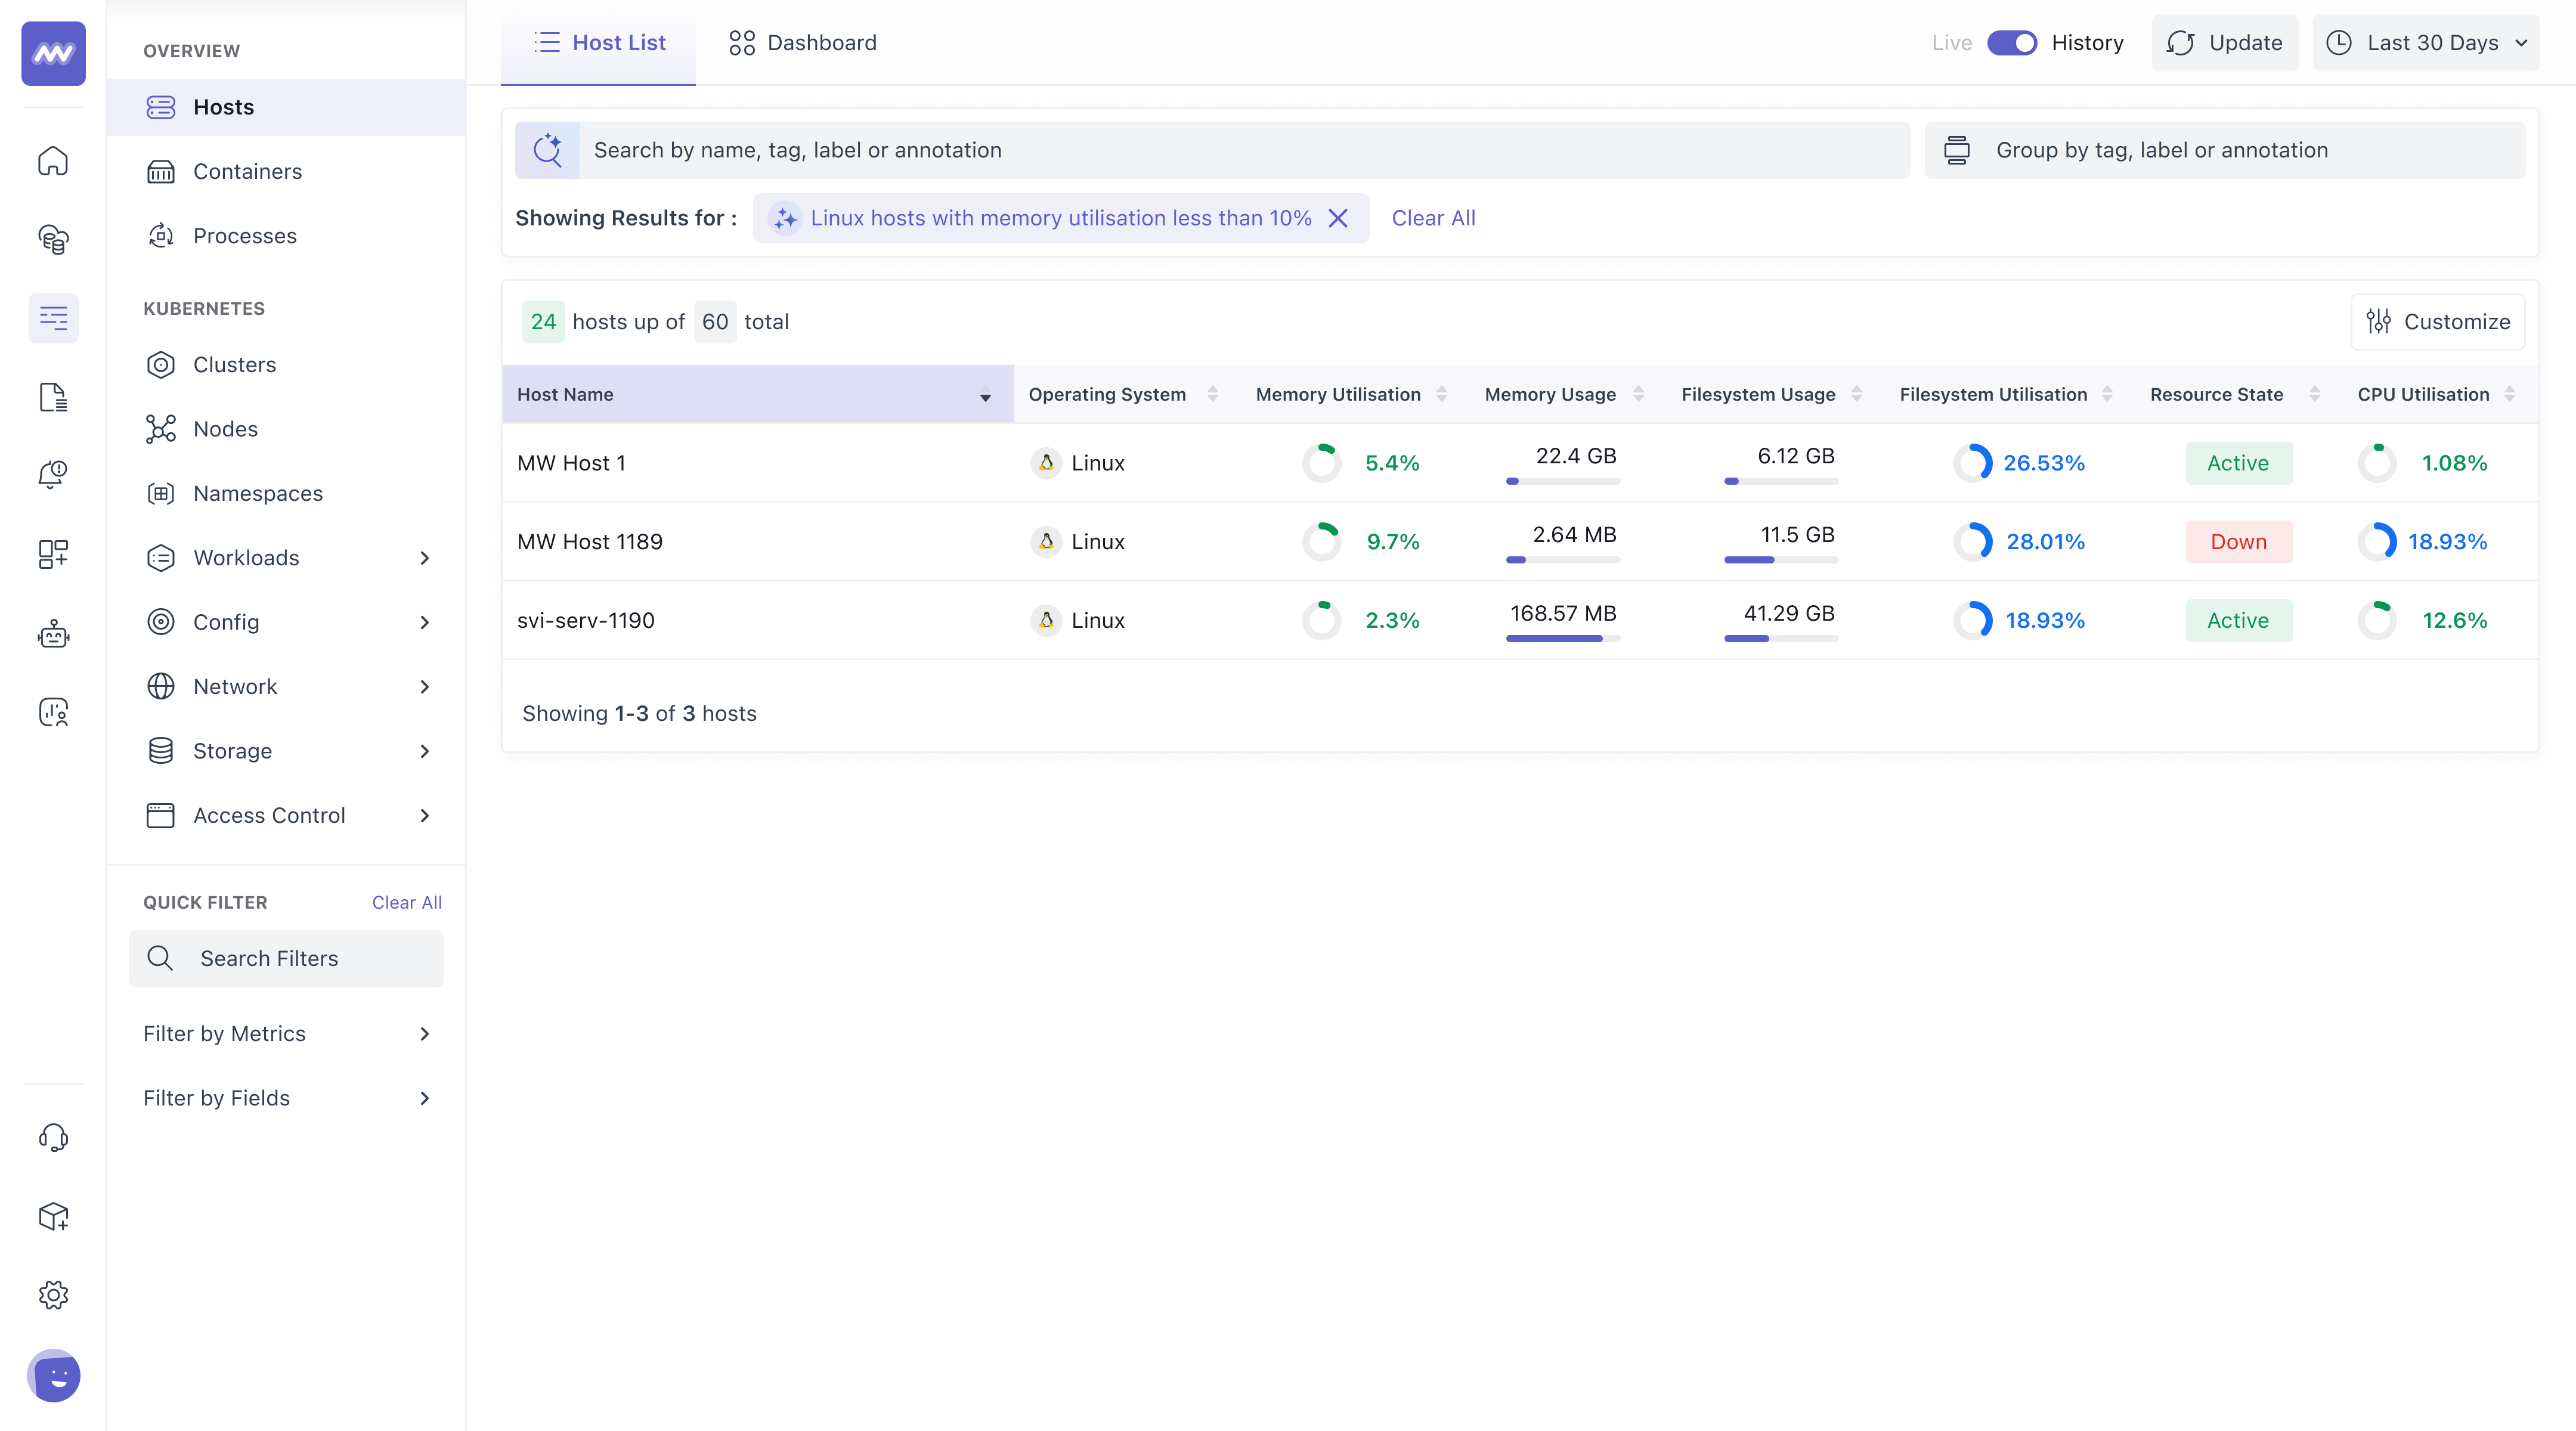Click the headset support icon
Screen dimensions: 2576x1431
53,1137
